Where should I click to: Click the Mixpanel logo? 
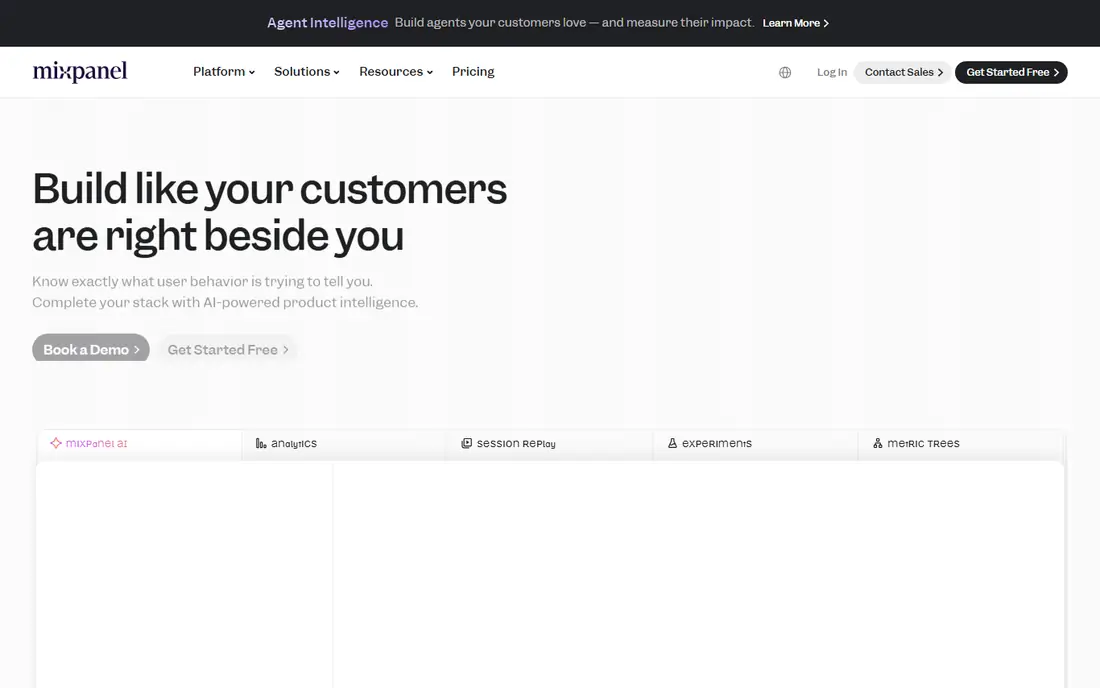click(x=80, y=72)
